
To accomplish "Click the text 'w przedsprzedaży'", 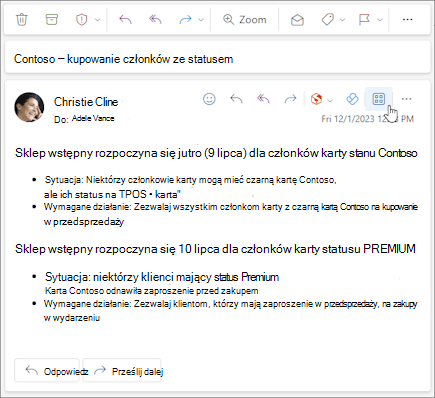I will 84,222.
